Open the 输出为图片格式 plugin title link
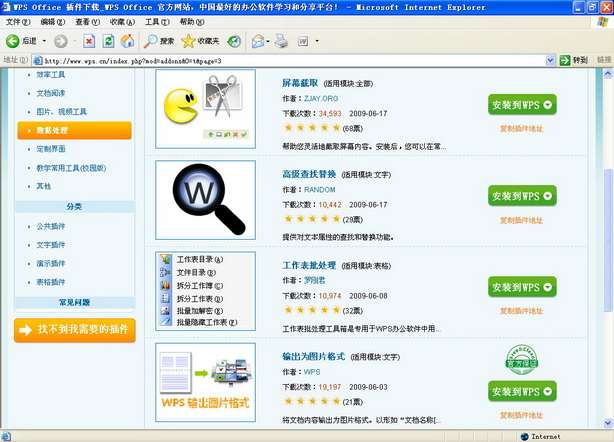Screen dimensions: 614x442 click(314, 357)
